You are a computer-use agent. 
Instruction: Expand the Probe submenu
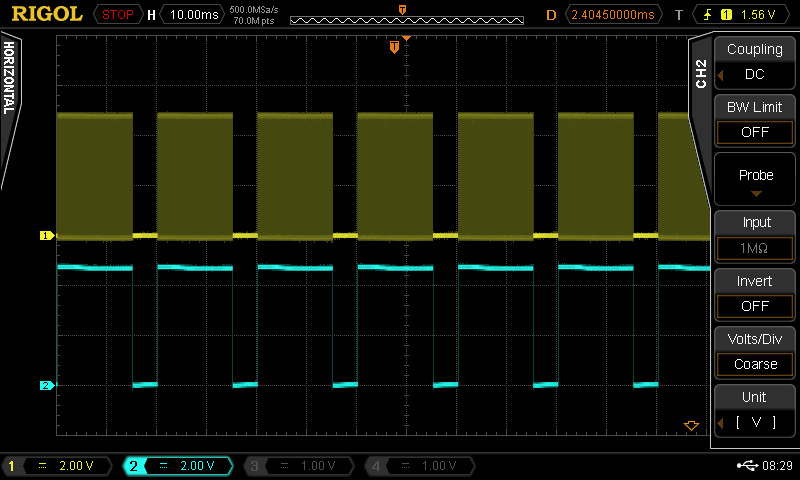(755, 181)
